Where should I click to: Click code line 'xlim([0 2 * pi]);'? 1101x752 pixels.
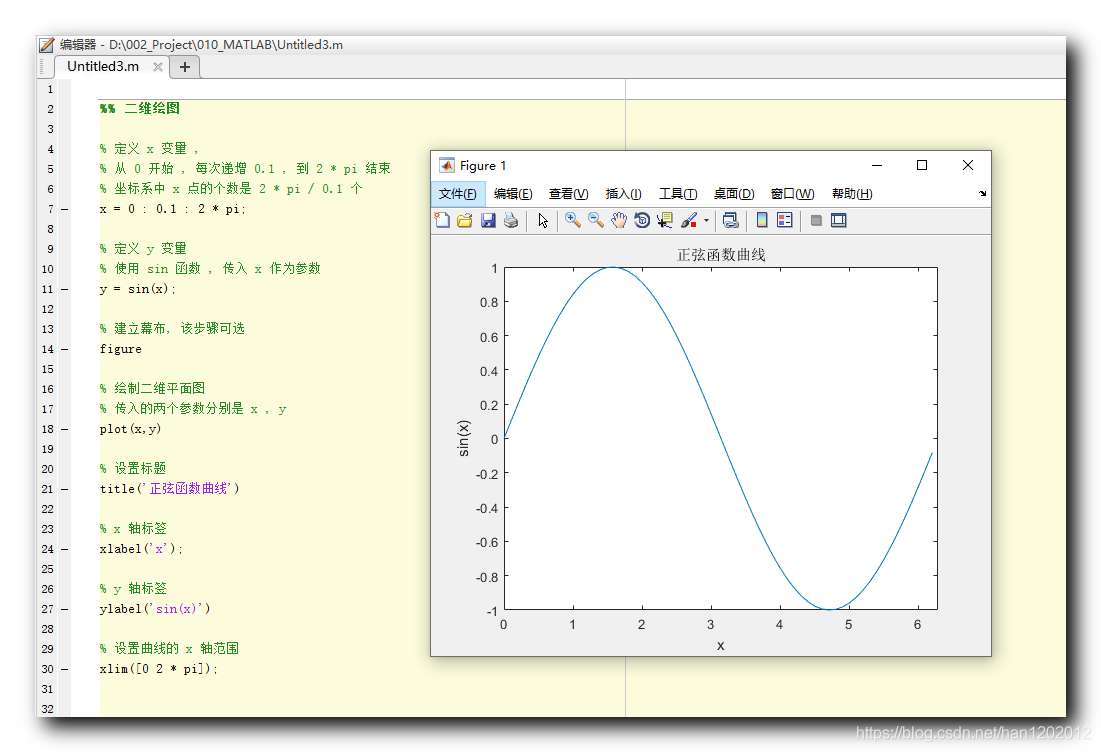tap(159, 669)
